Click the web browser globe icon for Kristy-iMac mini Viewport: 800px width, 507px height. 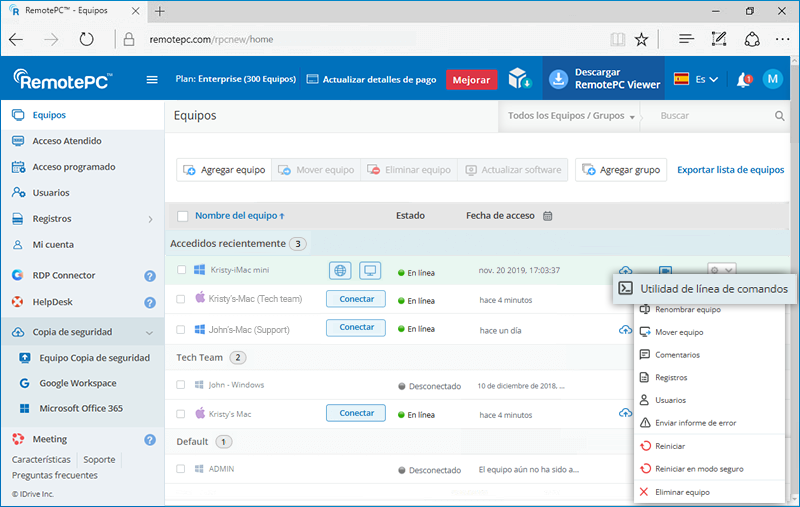pyautogui.click(x=342, y=270)
